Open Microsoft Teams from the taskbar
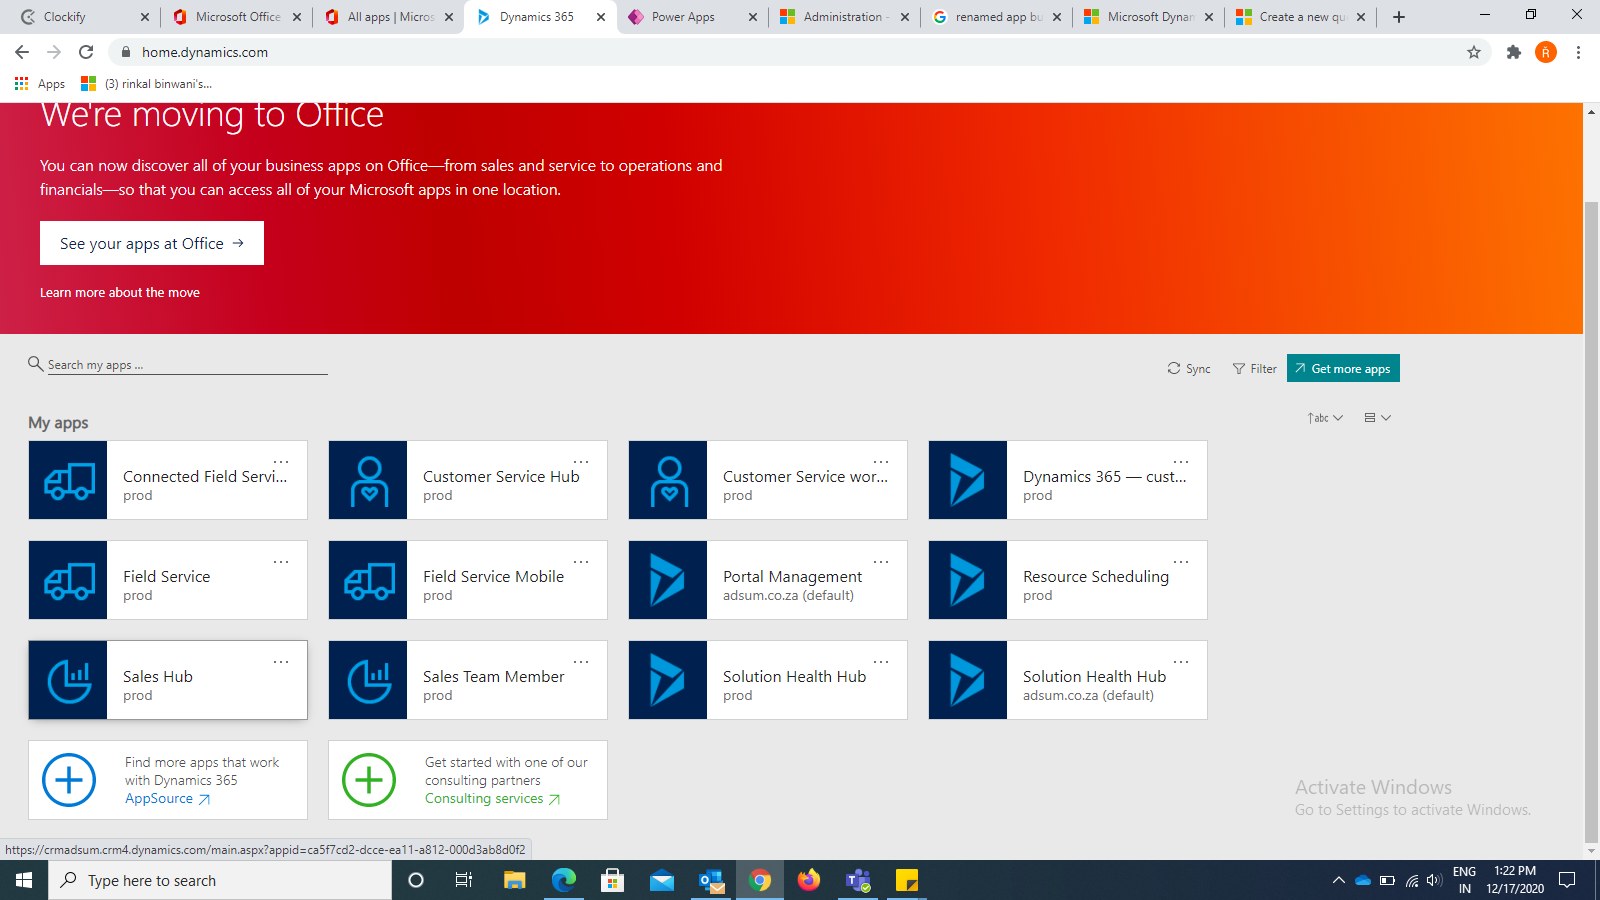 pyautogui.click(x=858, y=880)
